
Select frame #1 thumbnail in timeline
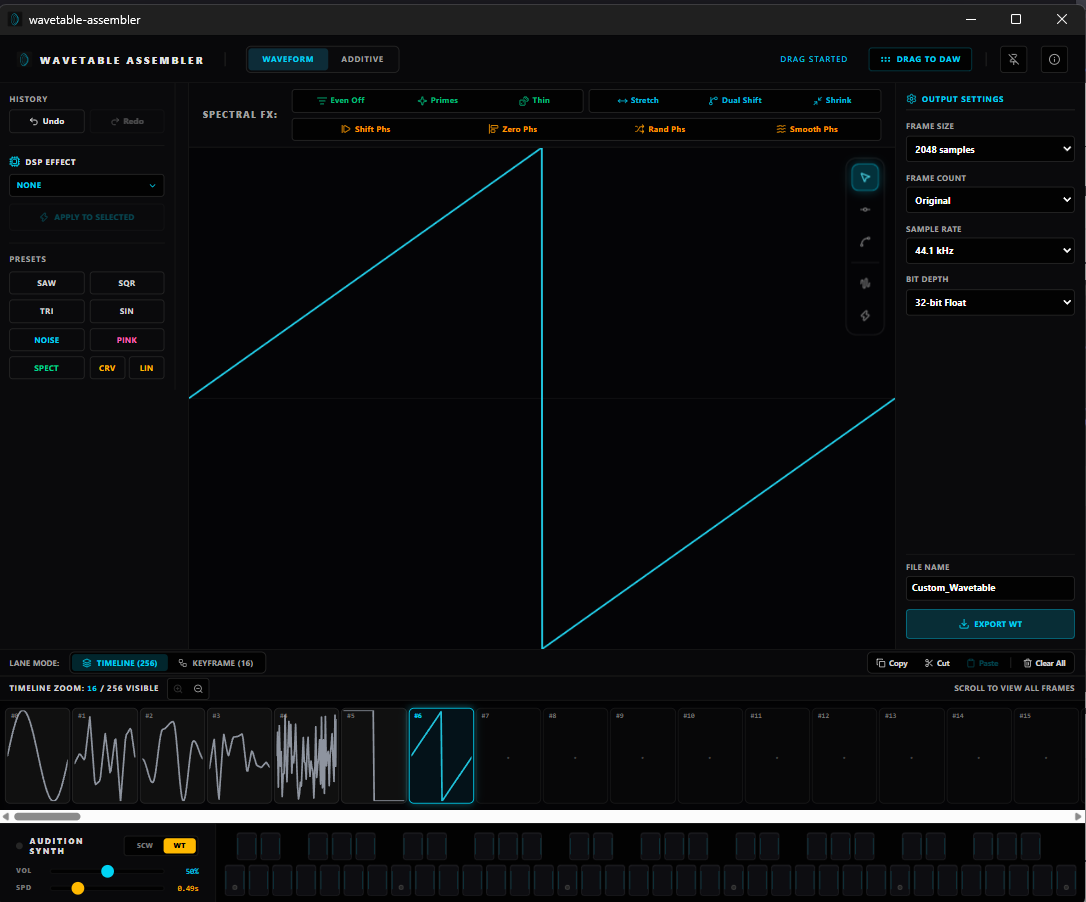(x=105, y=756)
